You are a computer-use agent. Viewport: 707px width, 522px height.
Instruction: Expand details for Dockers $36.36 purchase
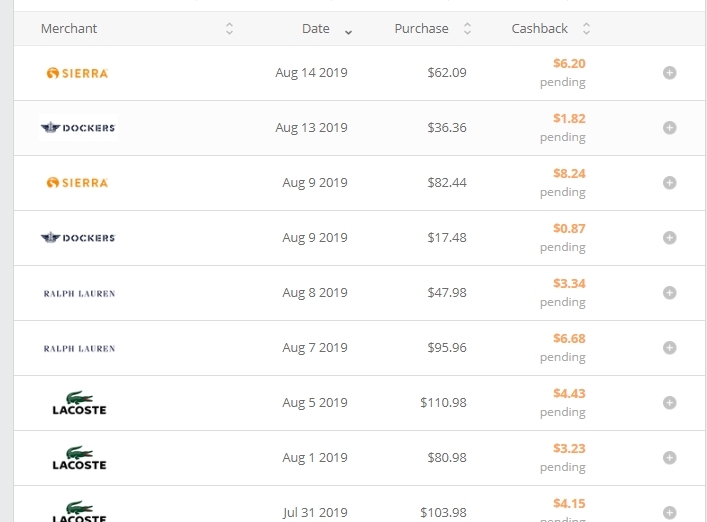[669, 128]
